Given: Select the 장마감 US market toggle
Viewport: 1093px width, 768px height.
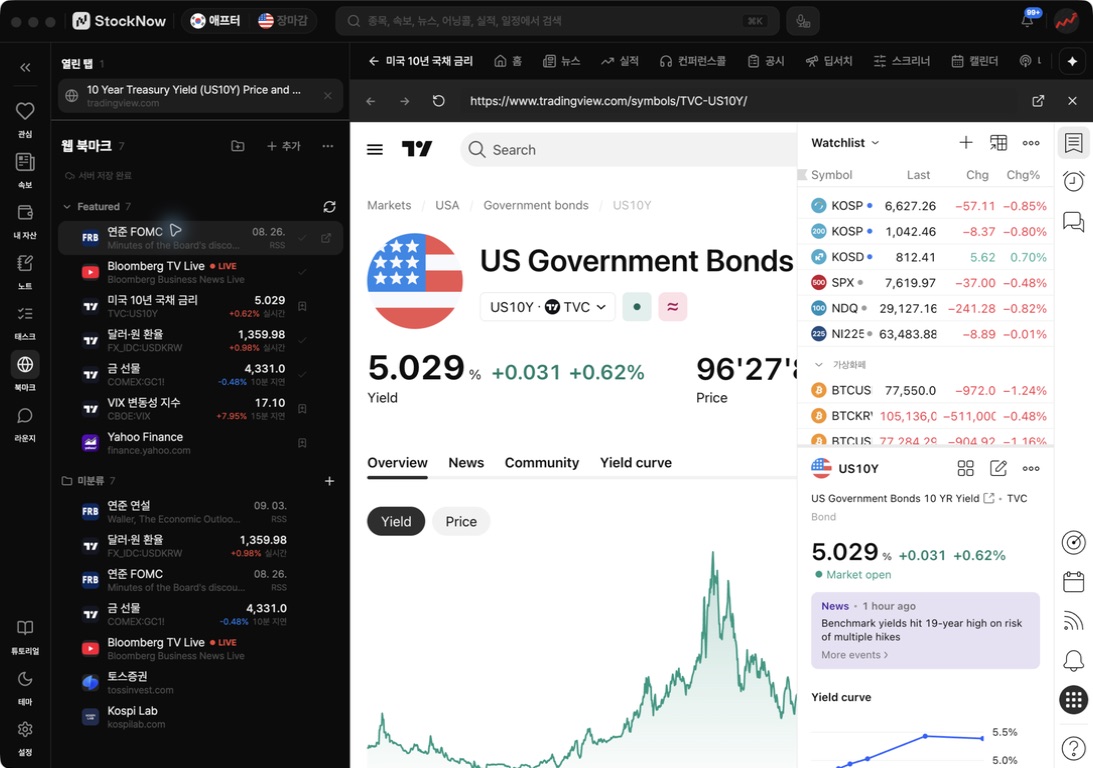Looking at the screenshot, I should pos(282,21).
